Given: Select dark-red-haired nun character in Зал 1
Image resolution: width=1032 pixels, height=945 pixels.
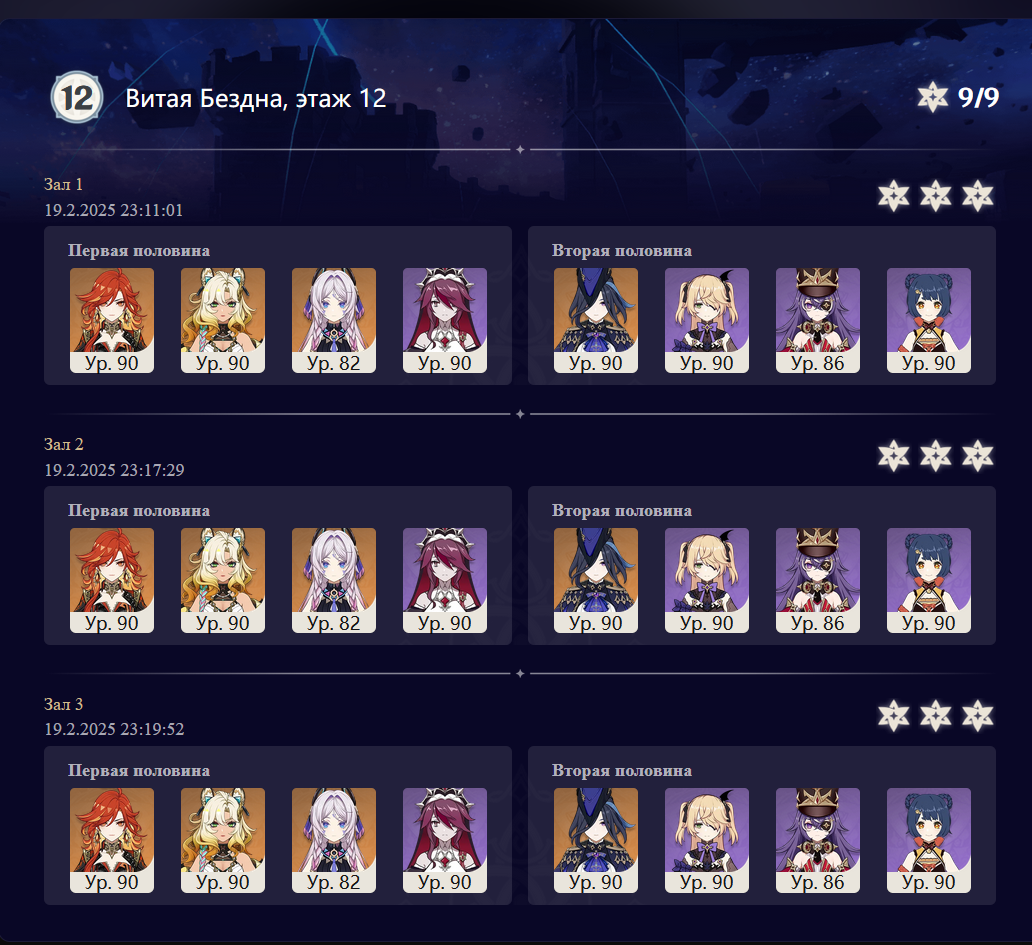Looking at the screenshot, I should click(445, 320).
